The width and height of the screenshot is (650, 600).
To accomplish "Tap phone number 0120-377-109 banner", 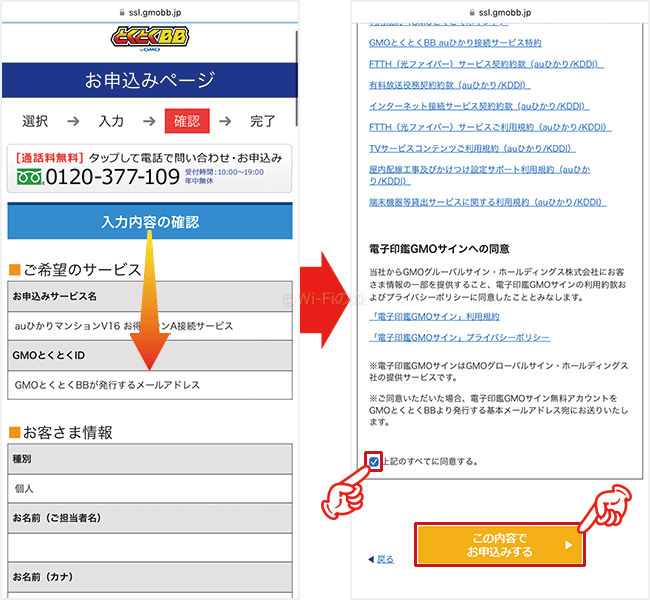I will click(x=149, y=168).
